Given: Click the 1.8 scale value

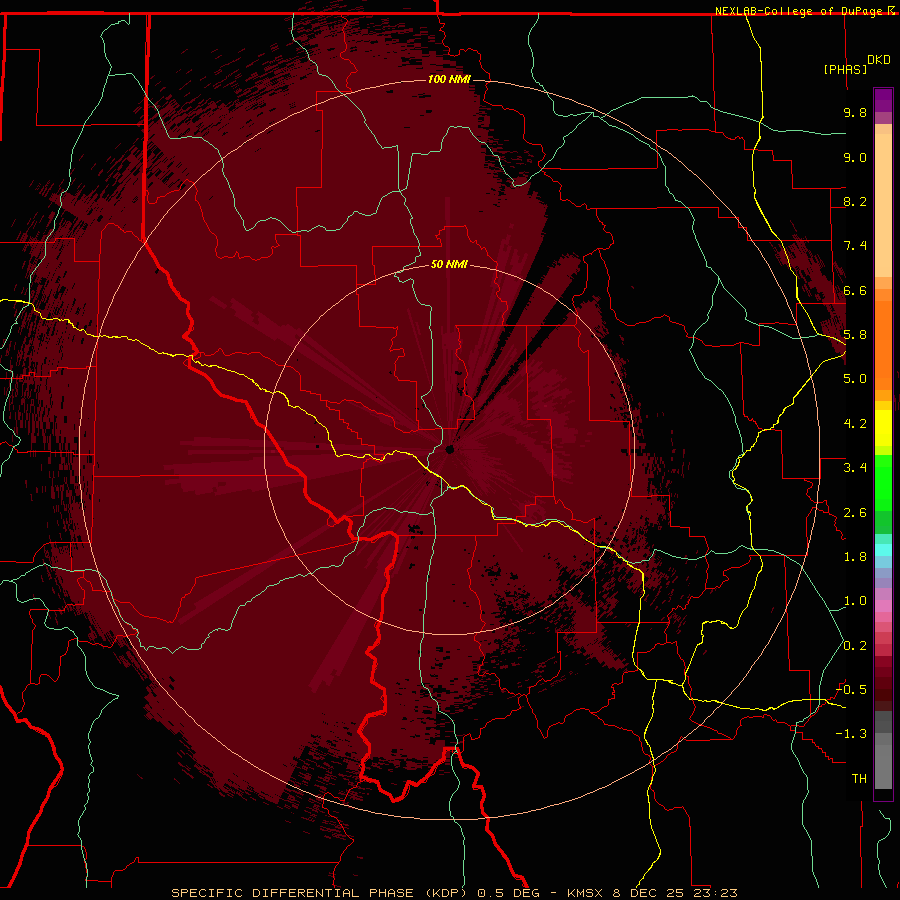Looking at the screenshot, I should 855,557.
